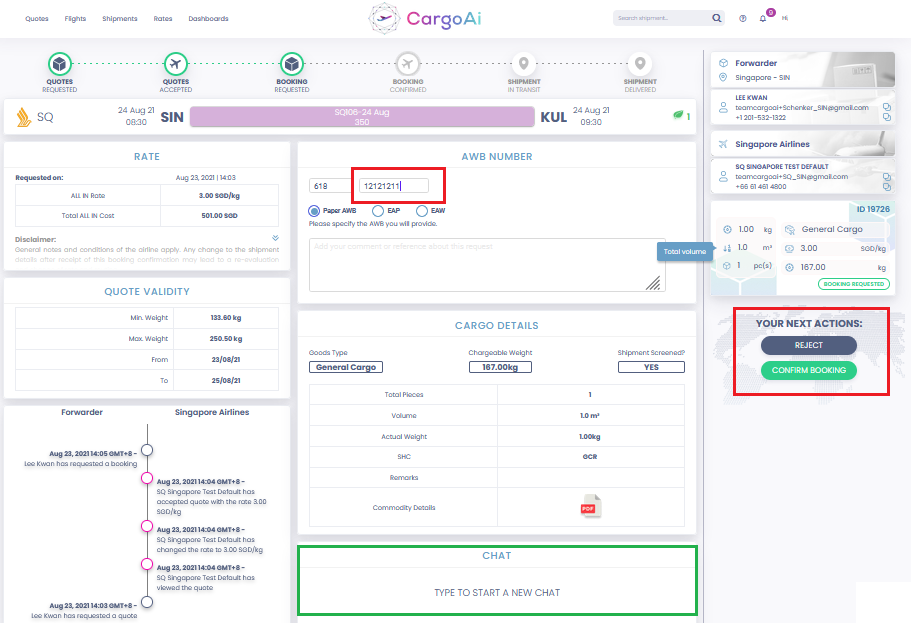The width and height of the screenshot is (911, 623).
Task: Click the Singapore - SIN location icon
Action: 723,77
